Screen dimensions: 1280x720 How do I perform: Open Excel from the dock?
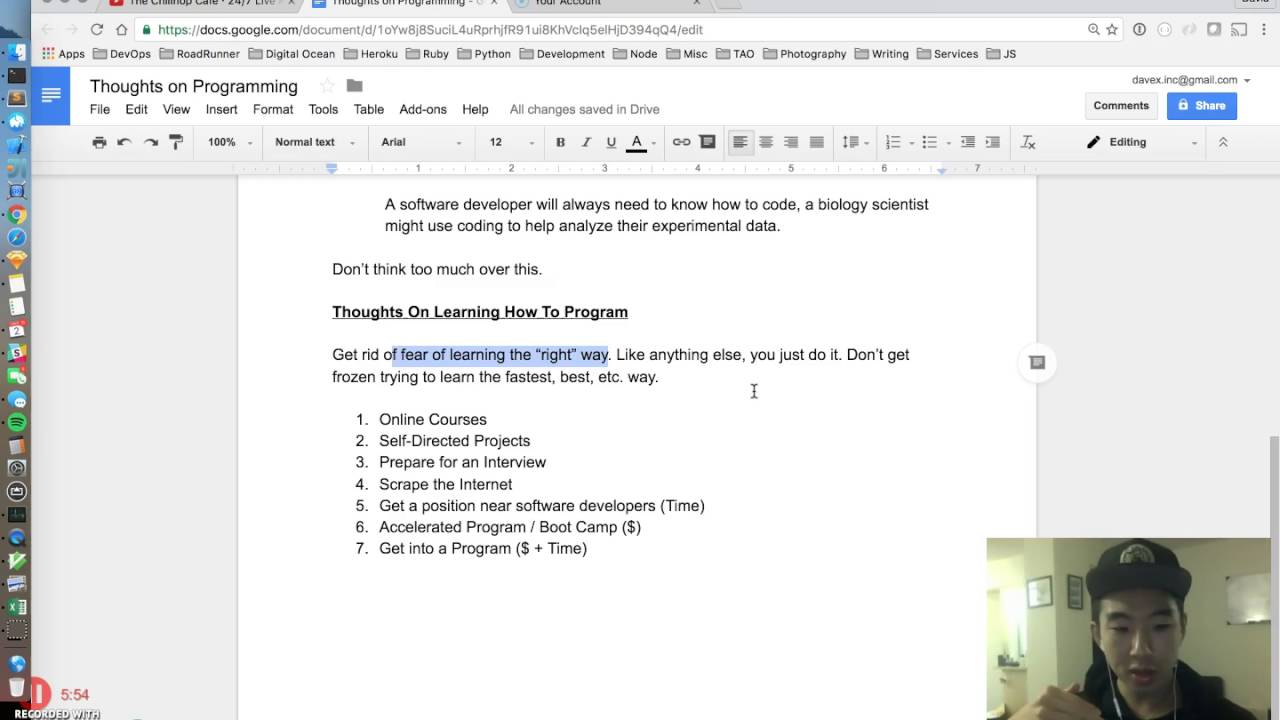click(x=16, y=607)
